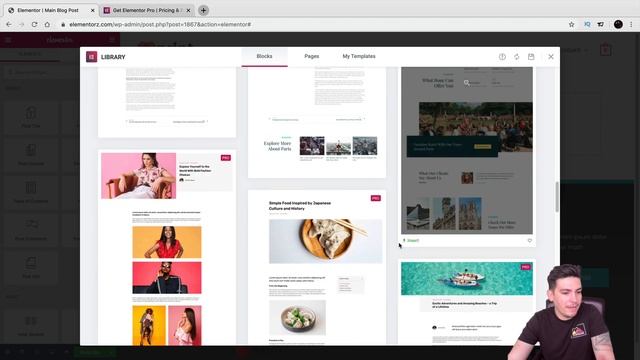Image resolution: width=640 pixels, height=360 pixels.
Task: Click the library info icon
Action: [502, 57]
